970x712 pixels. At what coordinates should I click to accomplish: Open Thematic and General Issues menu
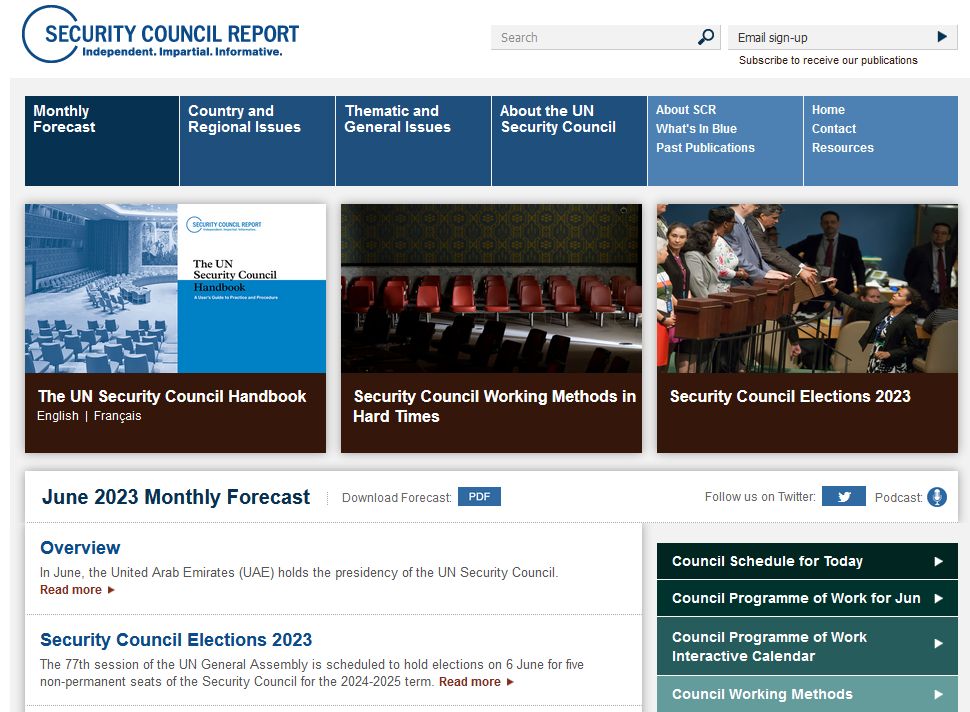(x=413, y=141)
